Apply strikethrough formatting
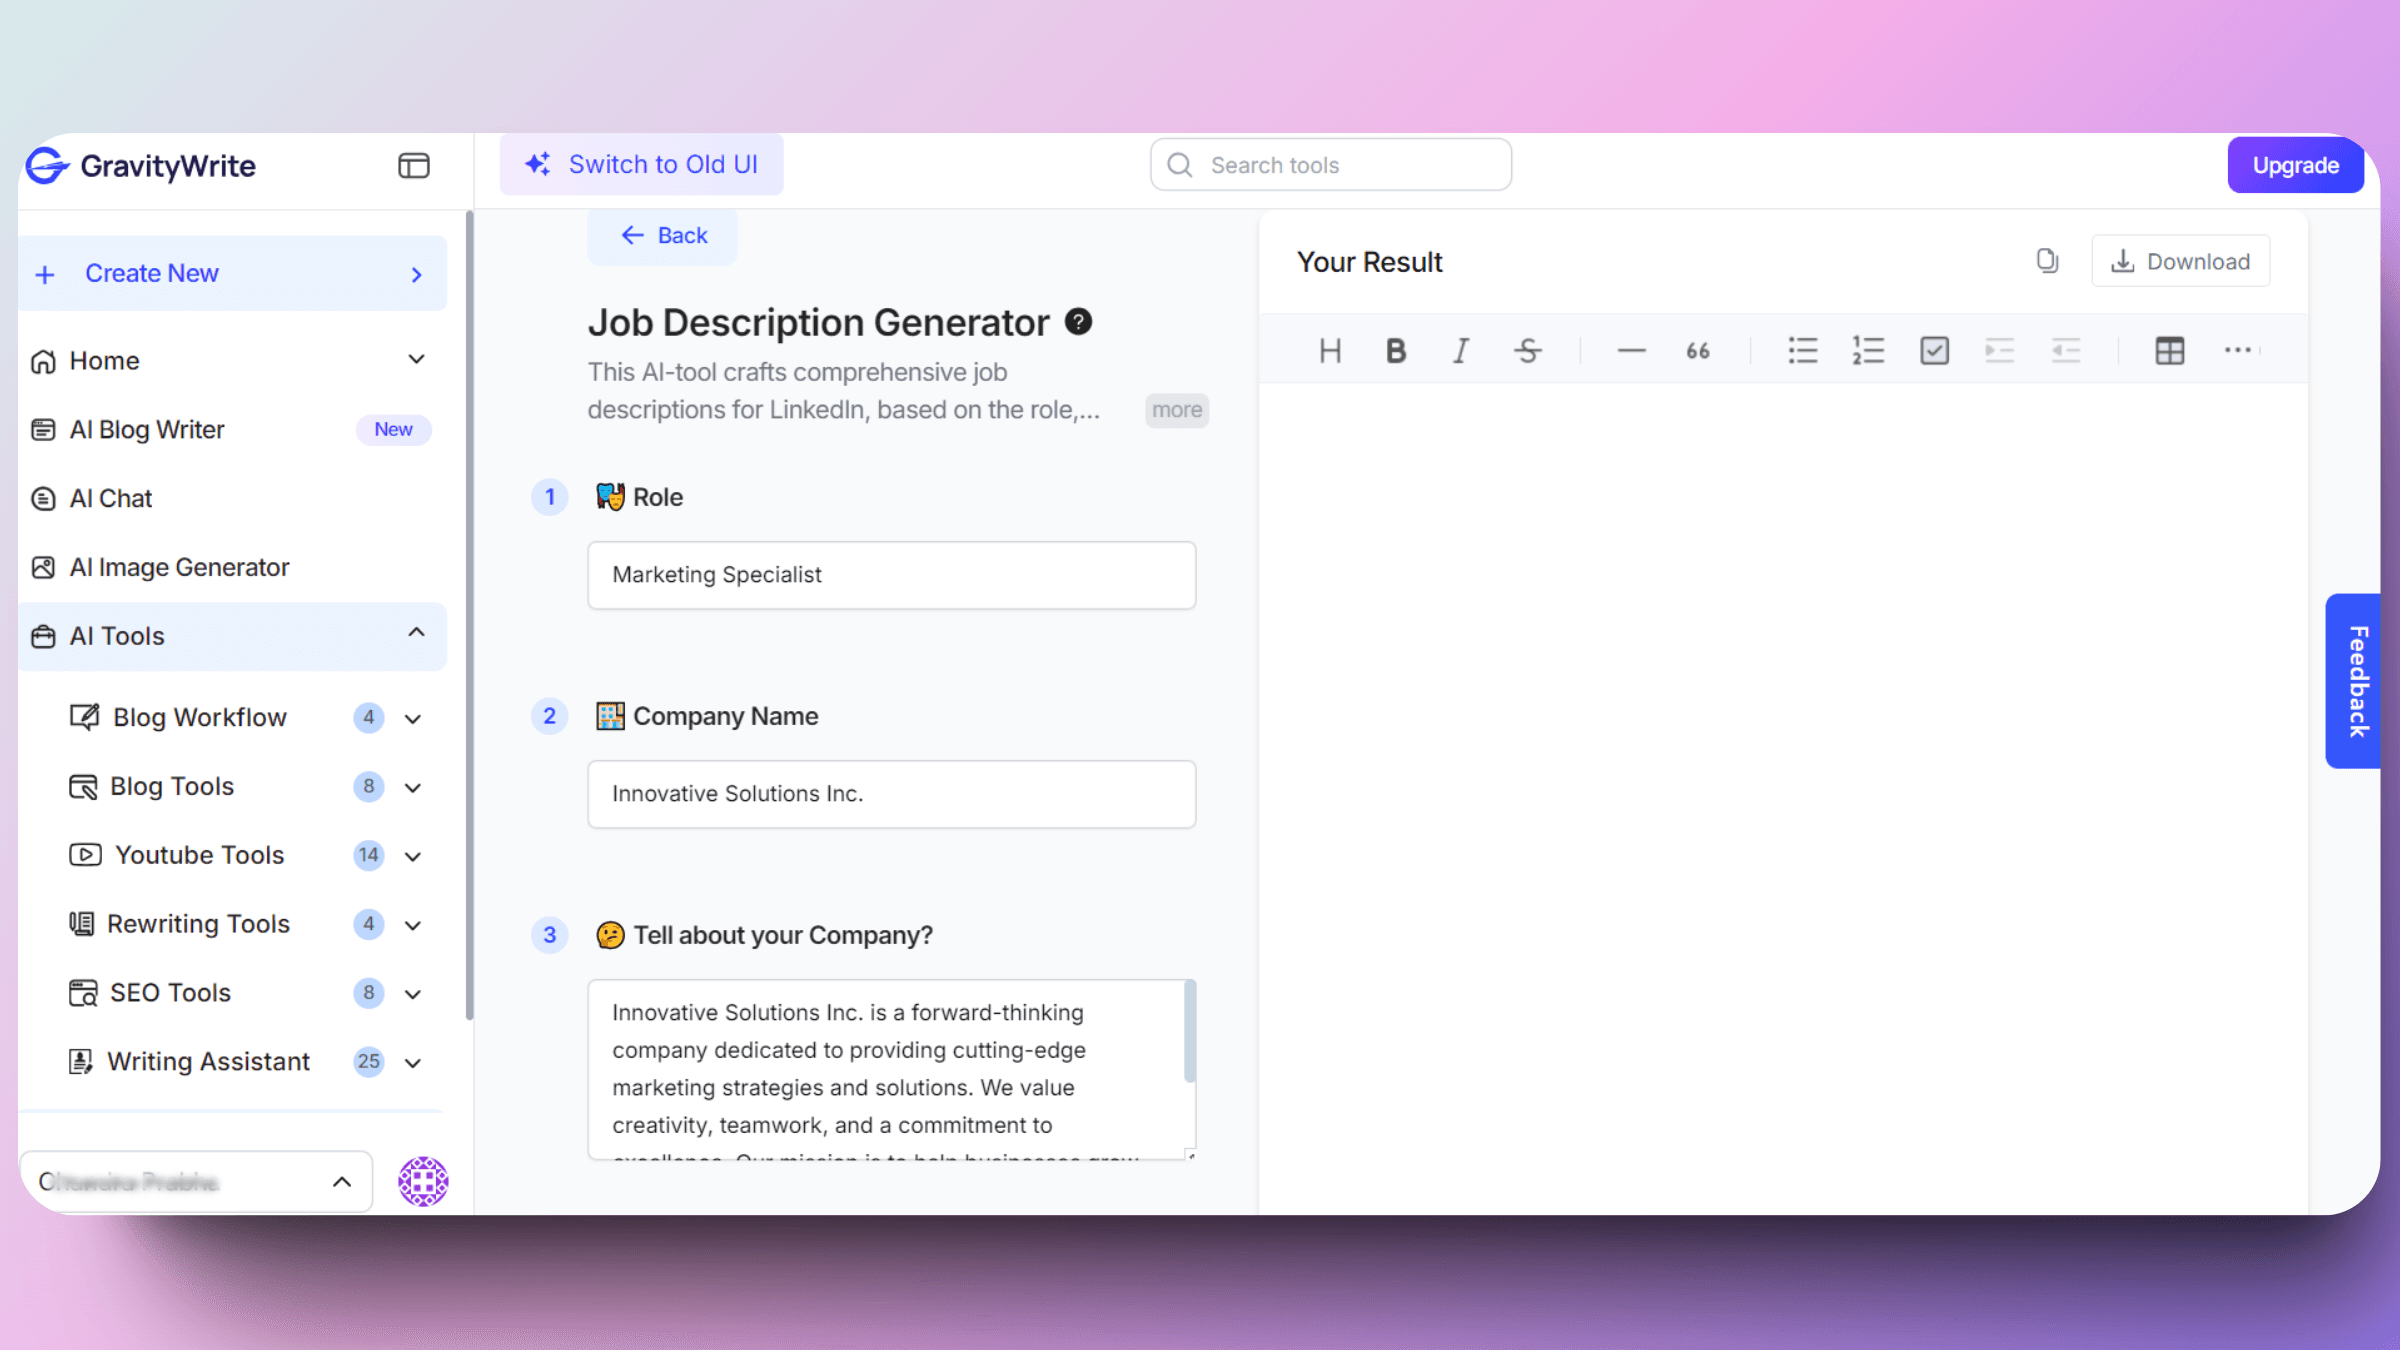Screen dimensions: 2400x1350 pos(1527,351)
